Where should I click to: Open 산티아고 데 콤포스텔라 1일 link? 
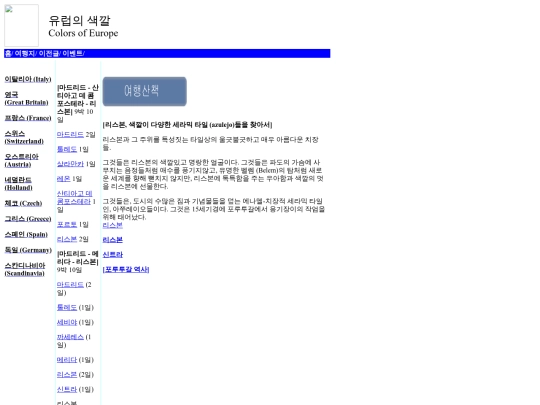coord(74,197)
